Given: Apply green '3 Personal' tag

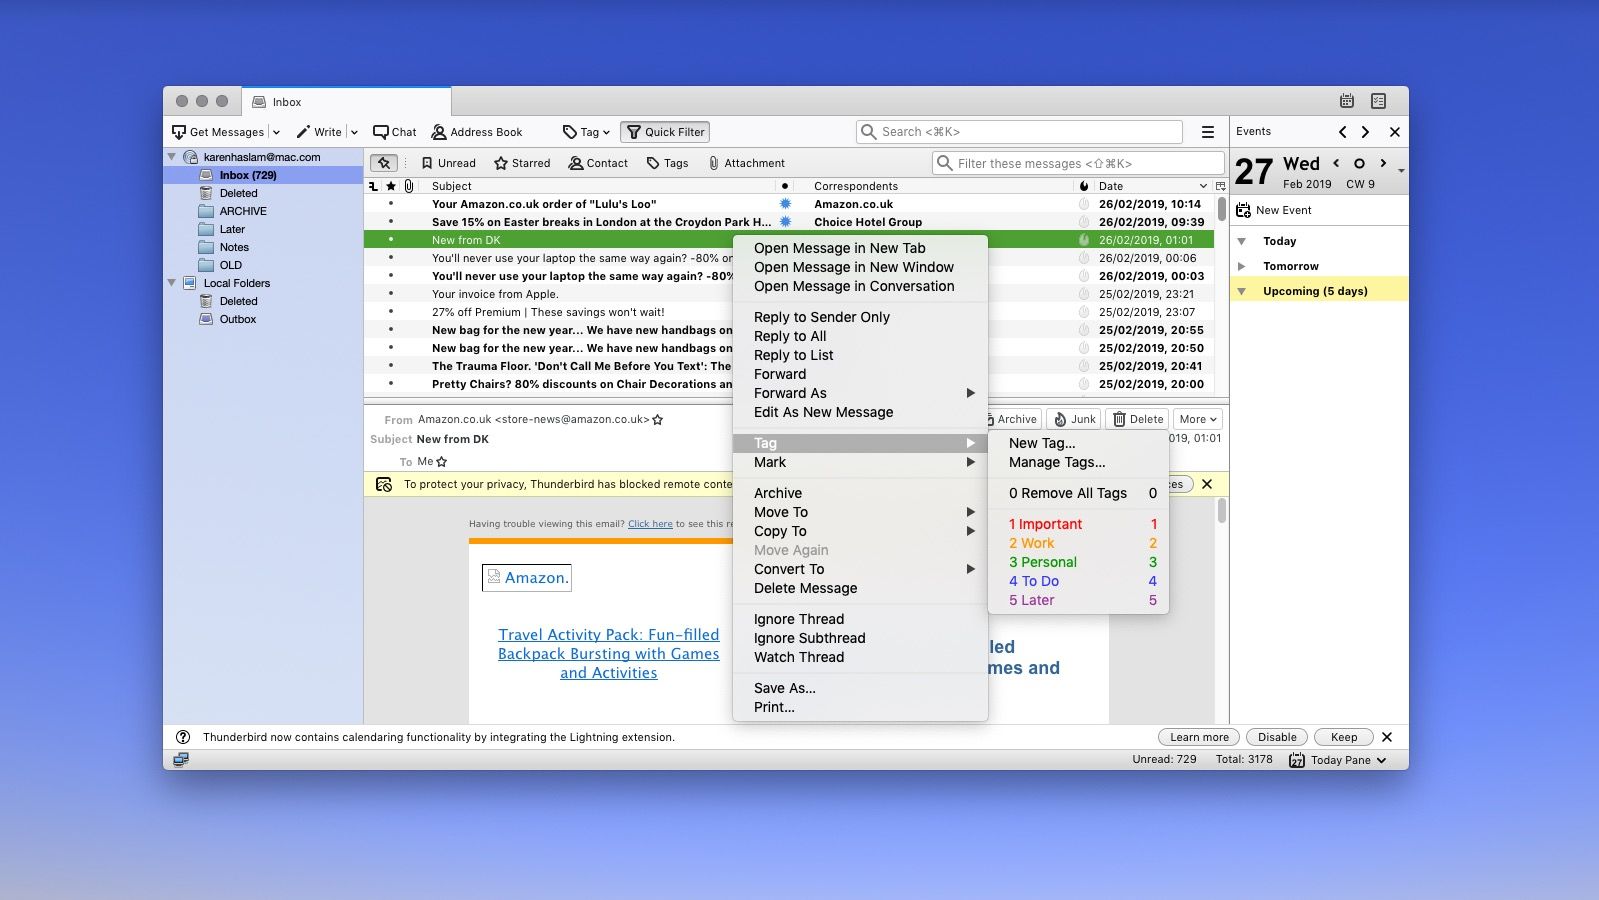Looking at the screenshot, I should pyautogui.click(x=1078, y=562).
